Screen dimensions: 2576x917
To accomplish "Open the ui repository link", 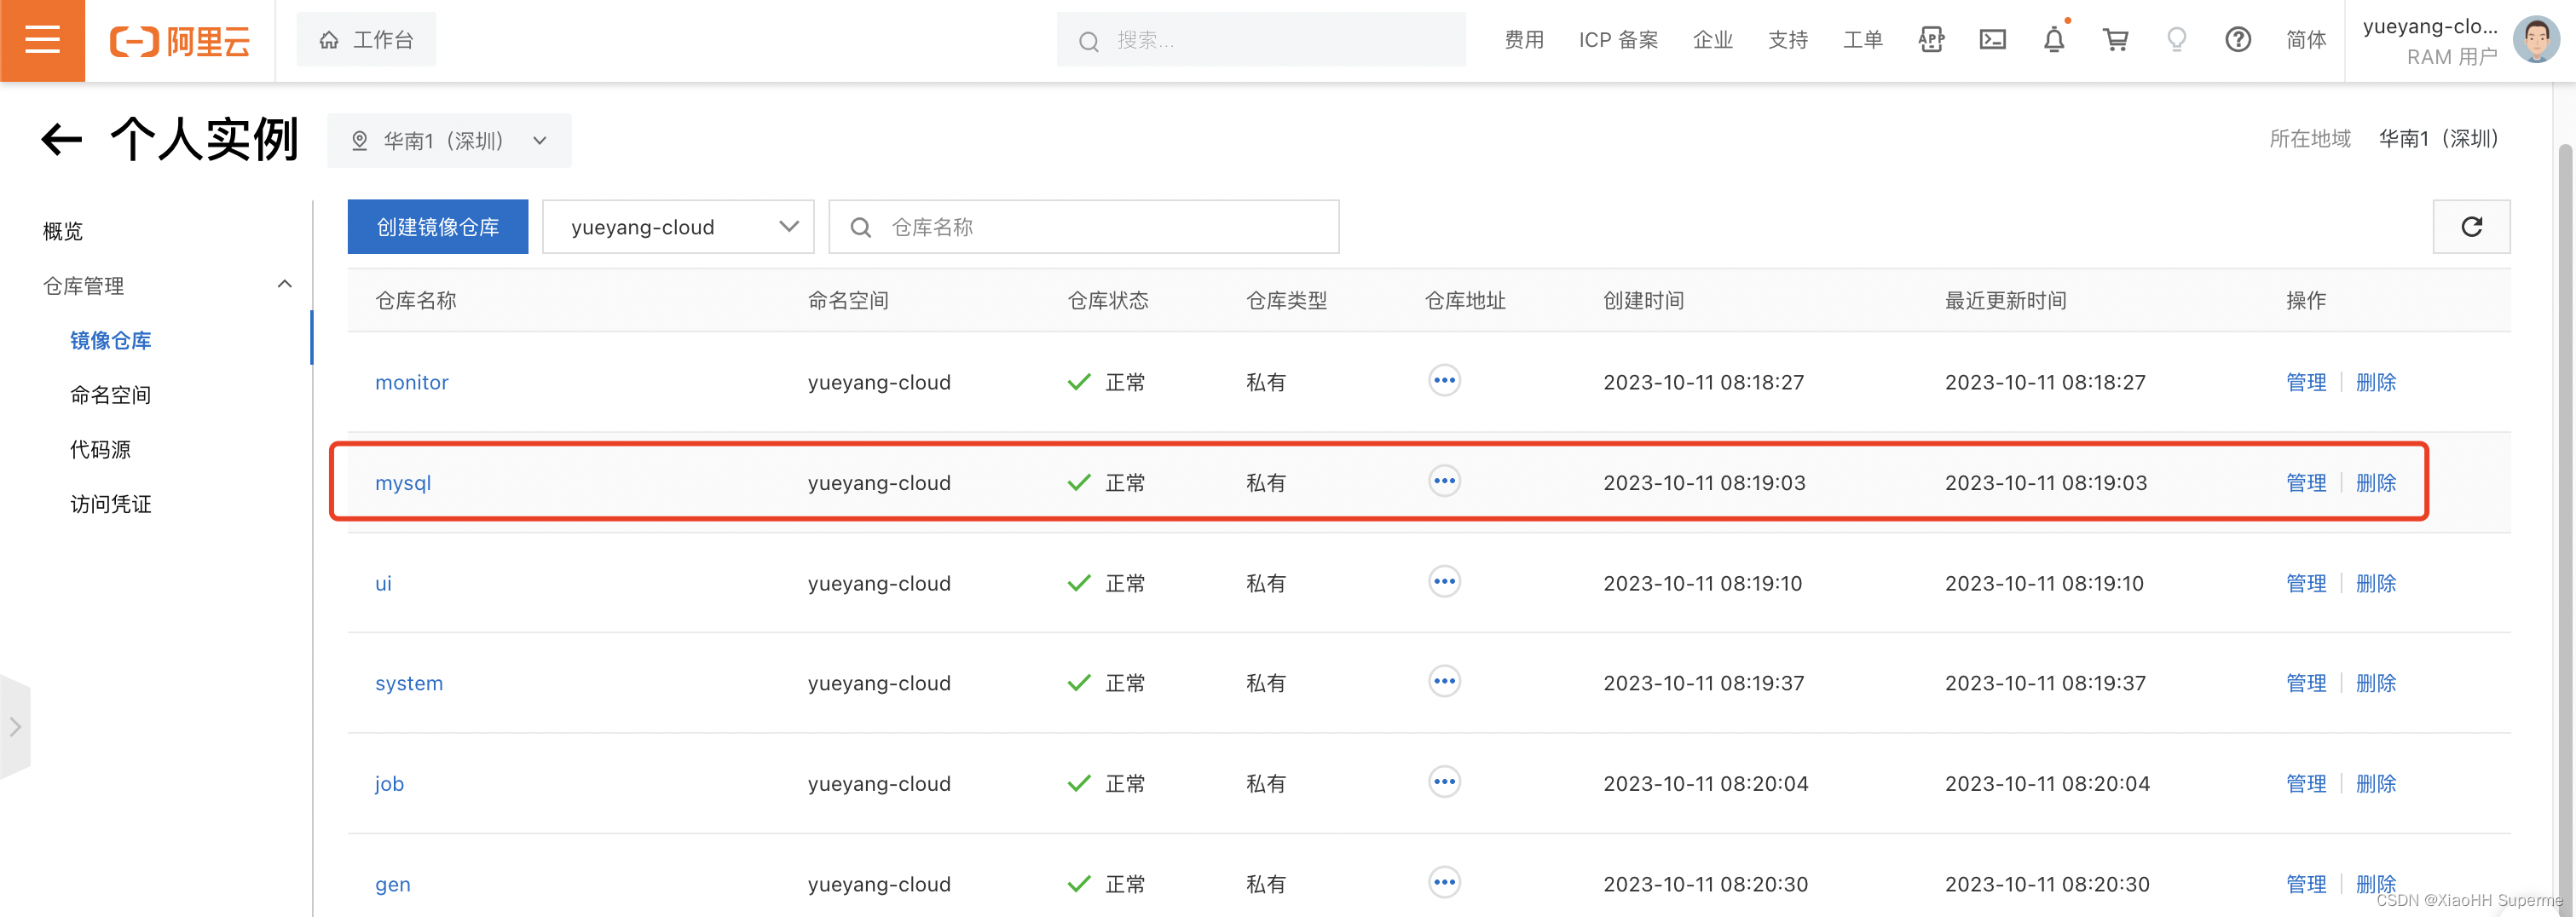I will (383, 583).
